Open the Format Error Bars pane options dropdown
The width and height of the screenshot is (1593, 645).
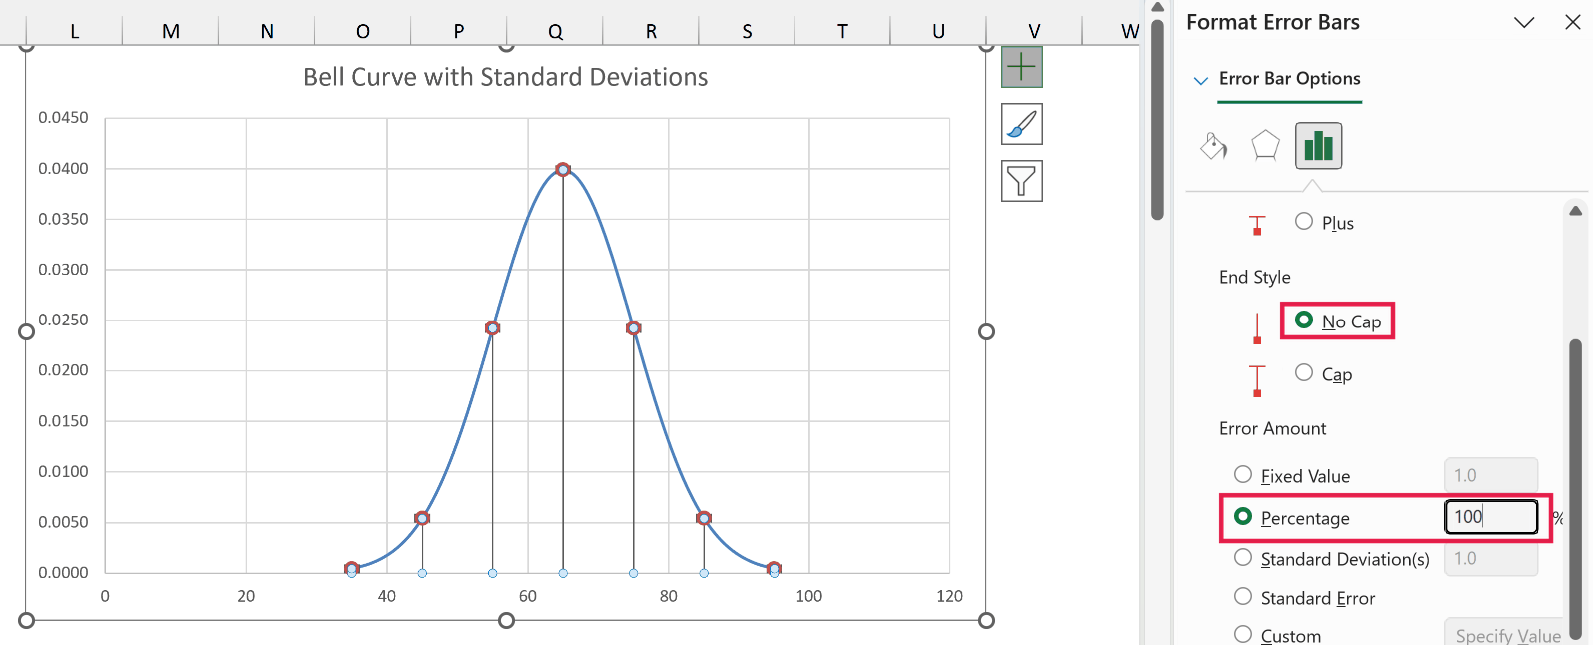click(x=1524, y=22)
